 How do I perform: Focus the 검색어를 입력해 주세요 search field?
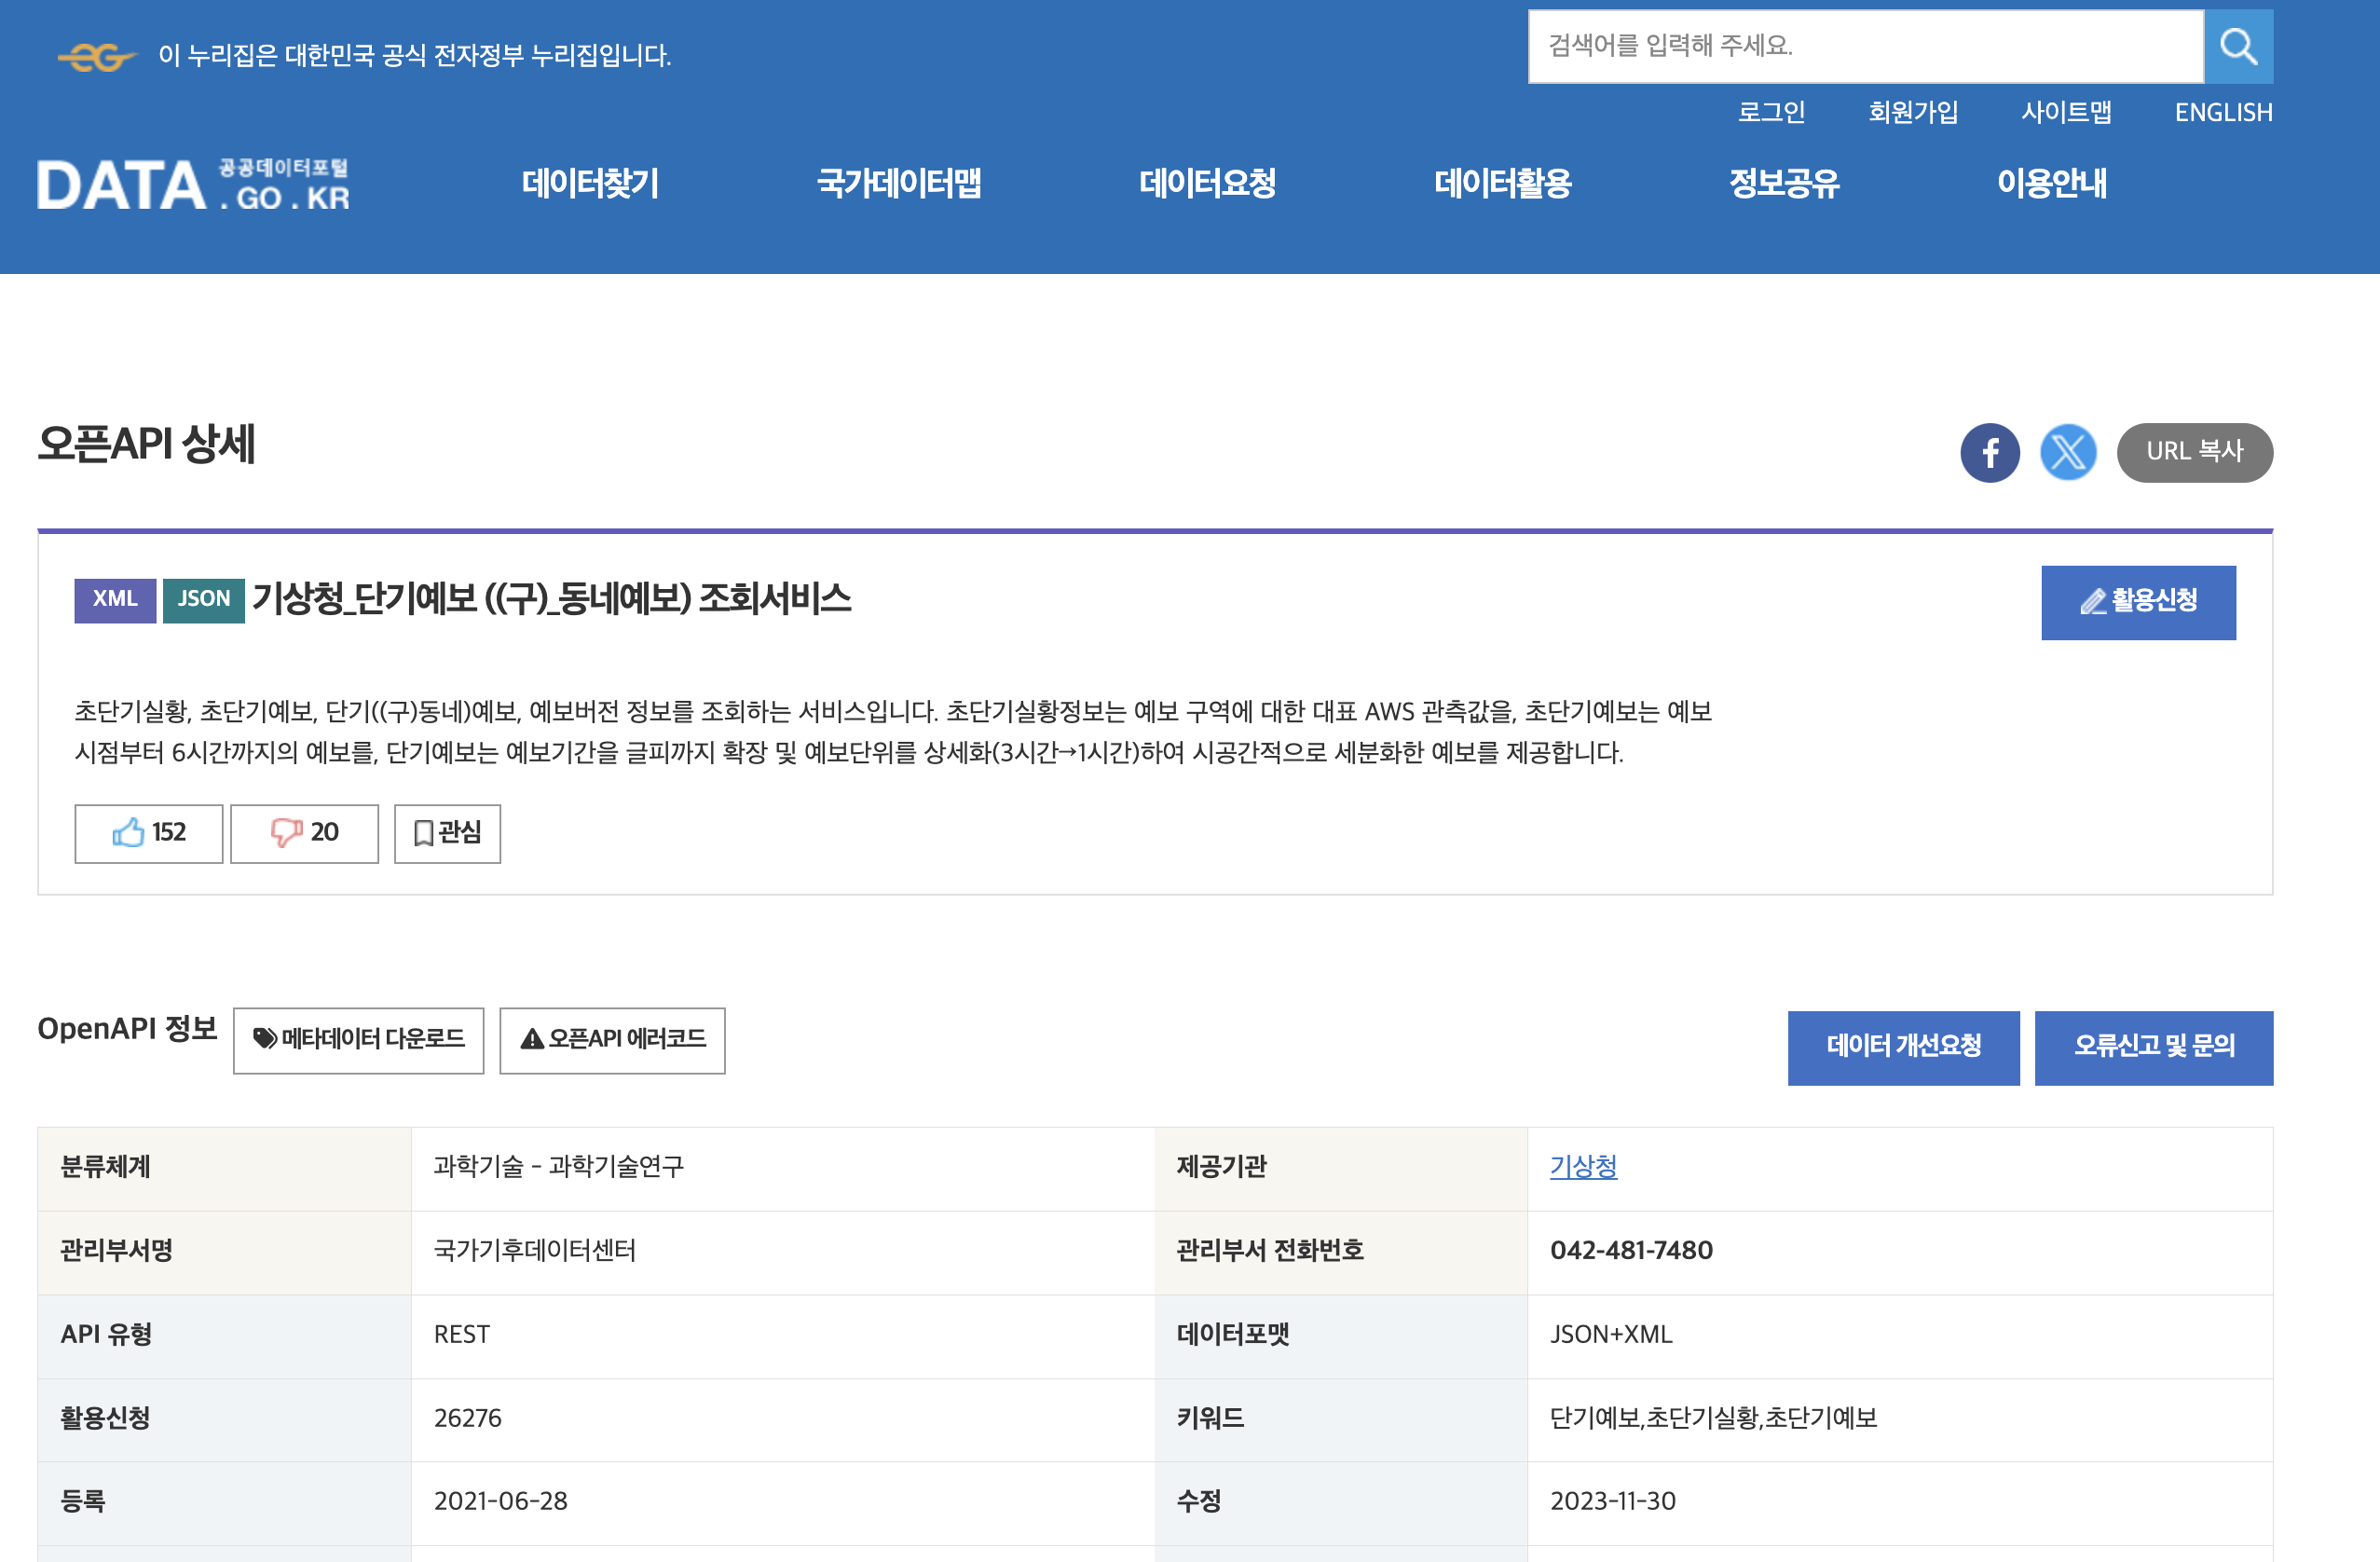tap(1865, 47)
